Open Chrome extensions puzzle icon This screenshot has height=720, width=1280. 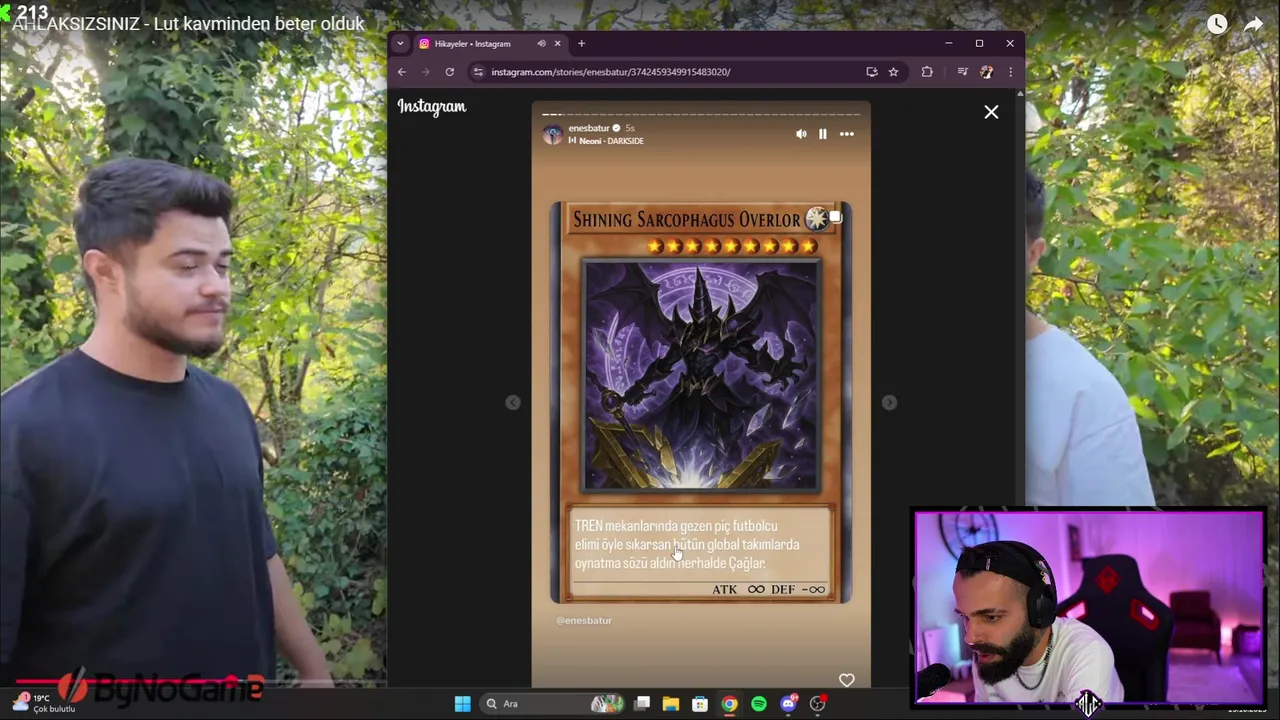(927, 72)
